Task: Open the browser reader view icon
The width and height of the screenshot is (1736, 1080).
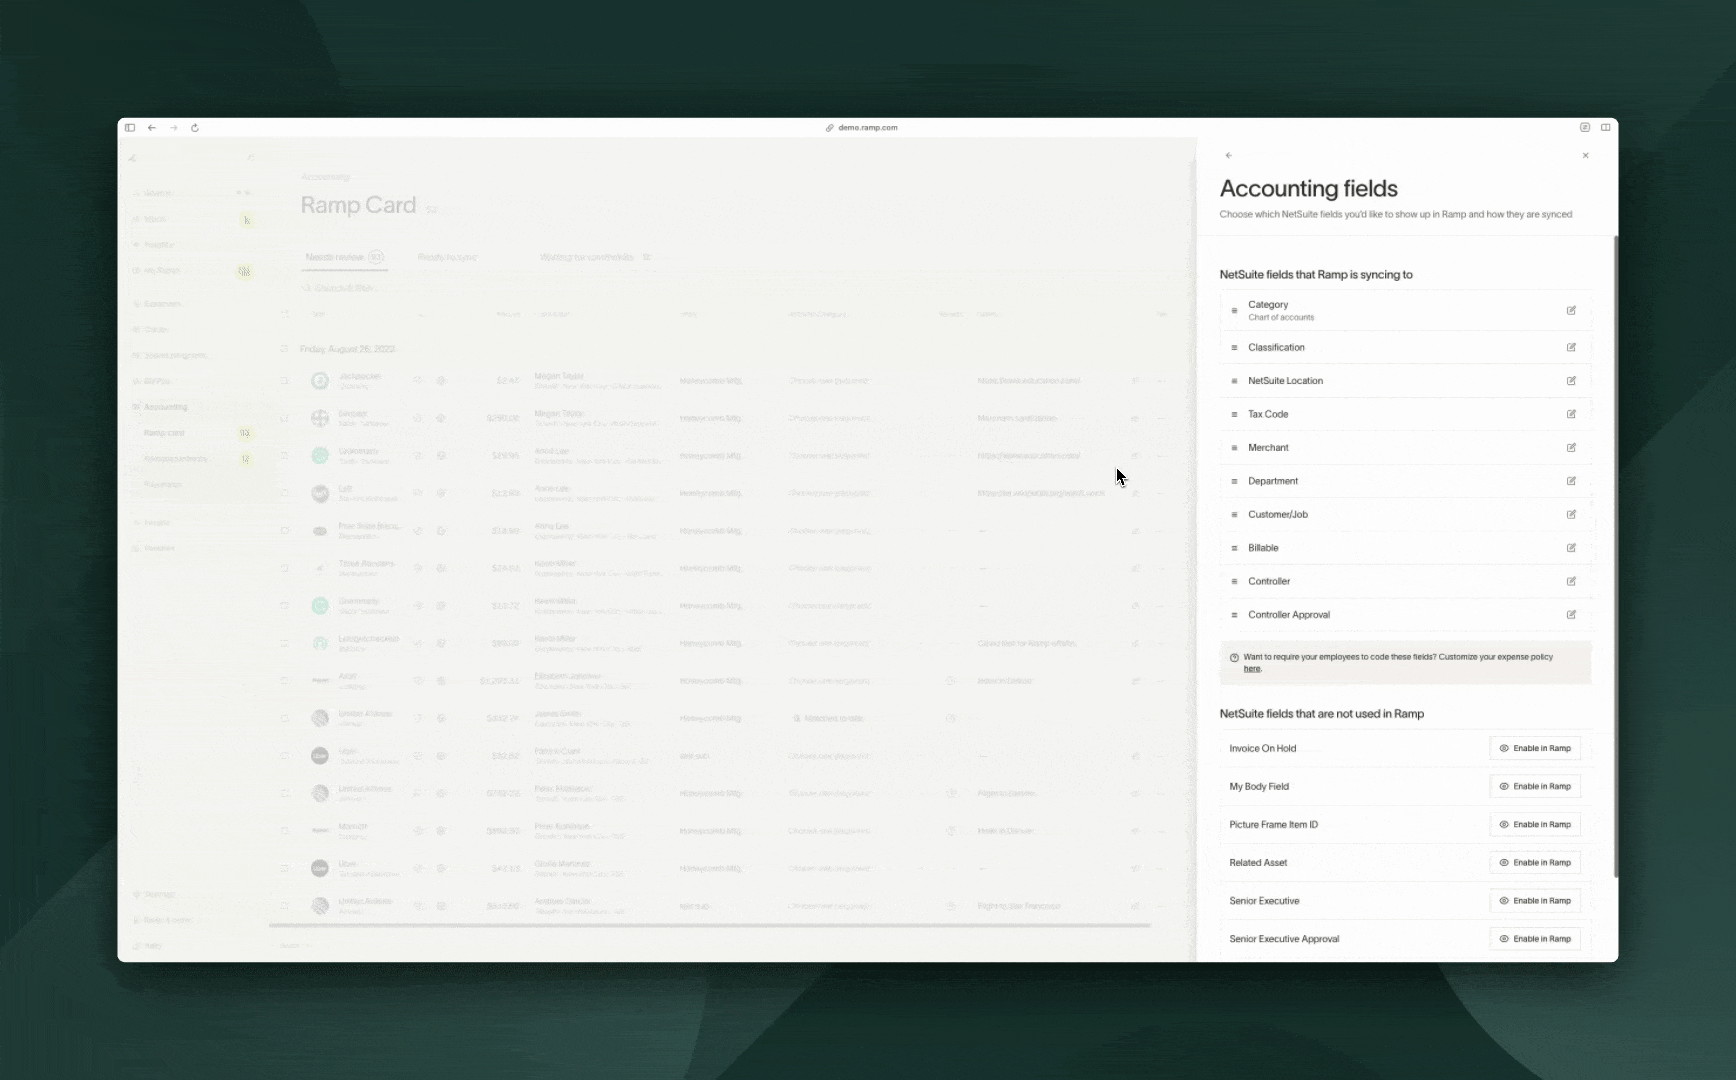Action: [1584, 128]
